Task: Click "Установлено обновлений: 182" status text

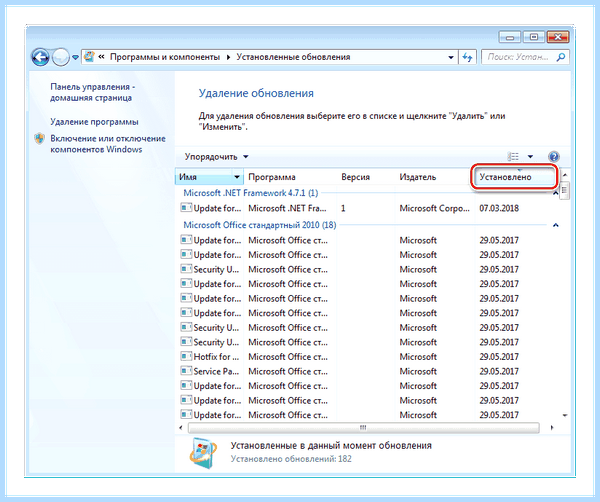Action: 291,459
